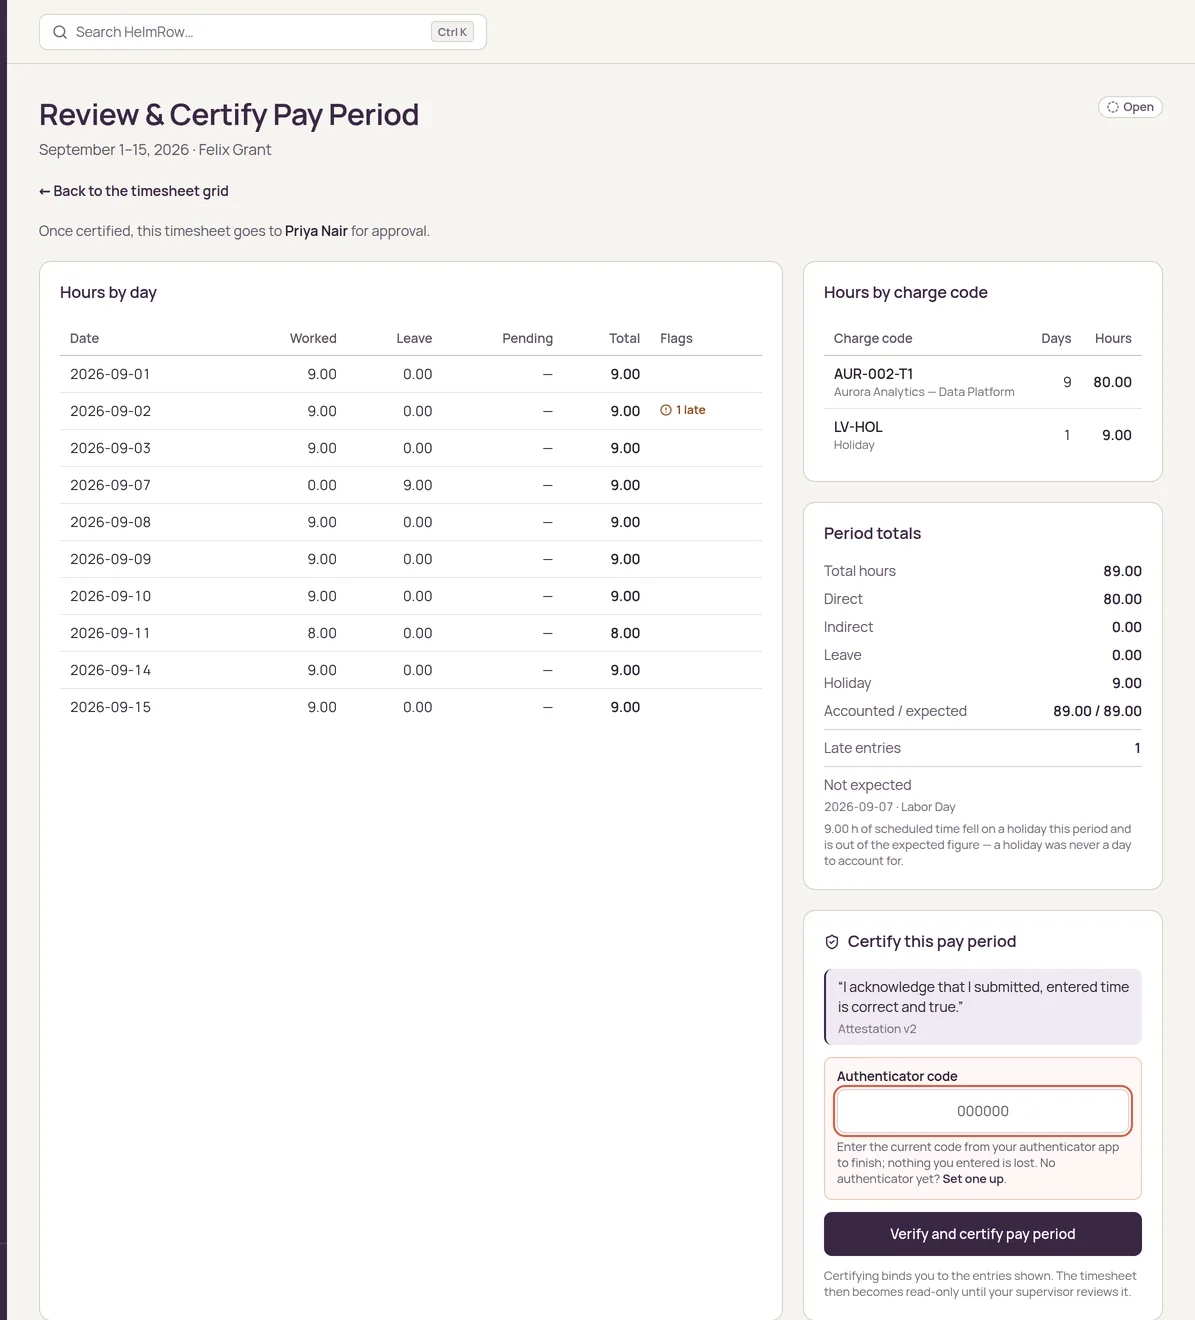
Task: Select the 2026-09-15 date cell
Action: (110, 707)
